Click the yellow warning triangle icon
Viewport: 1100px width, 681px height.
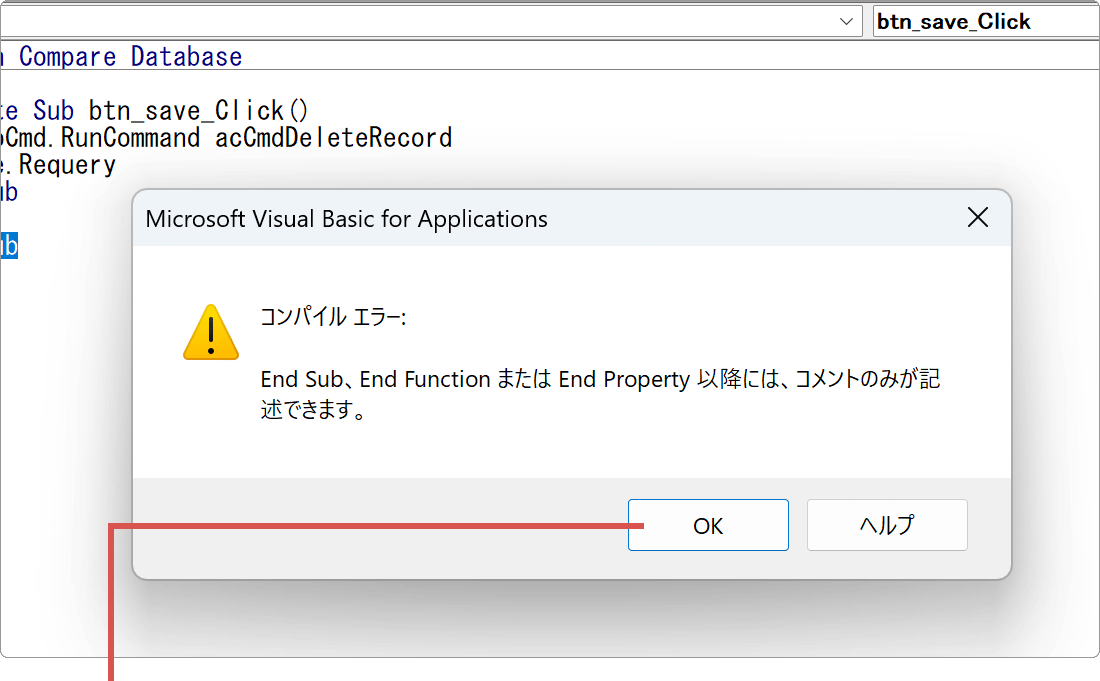coord(211,333)
